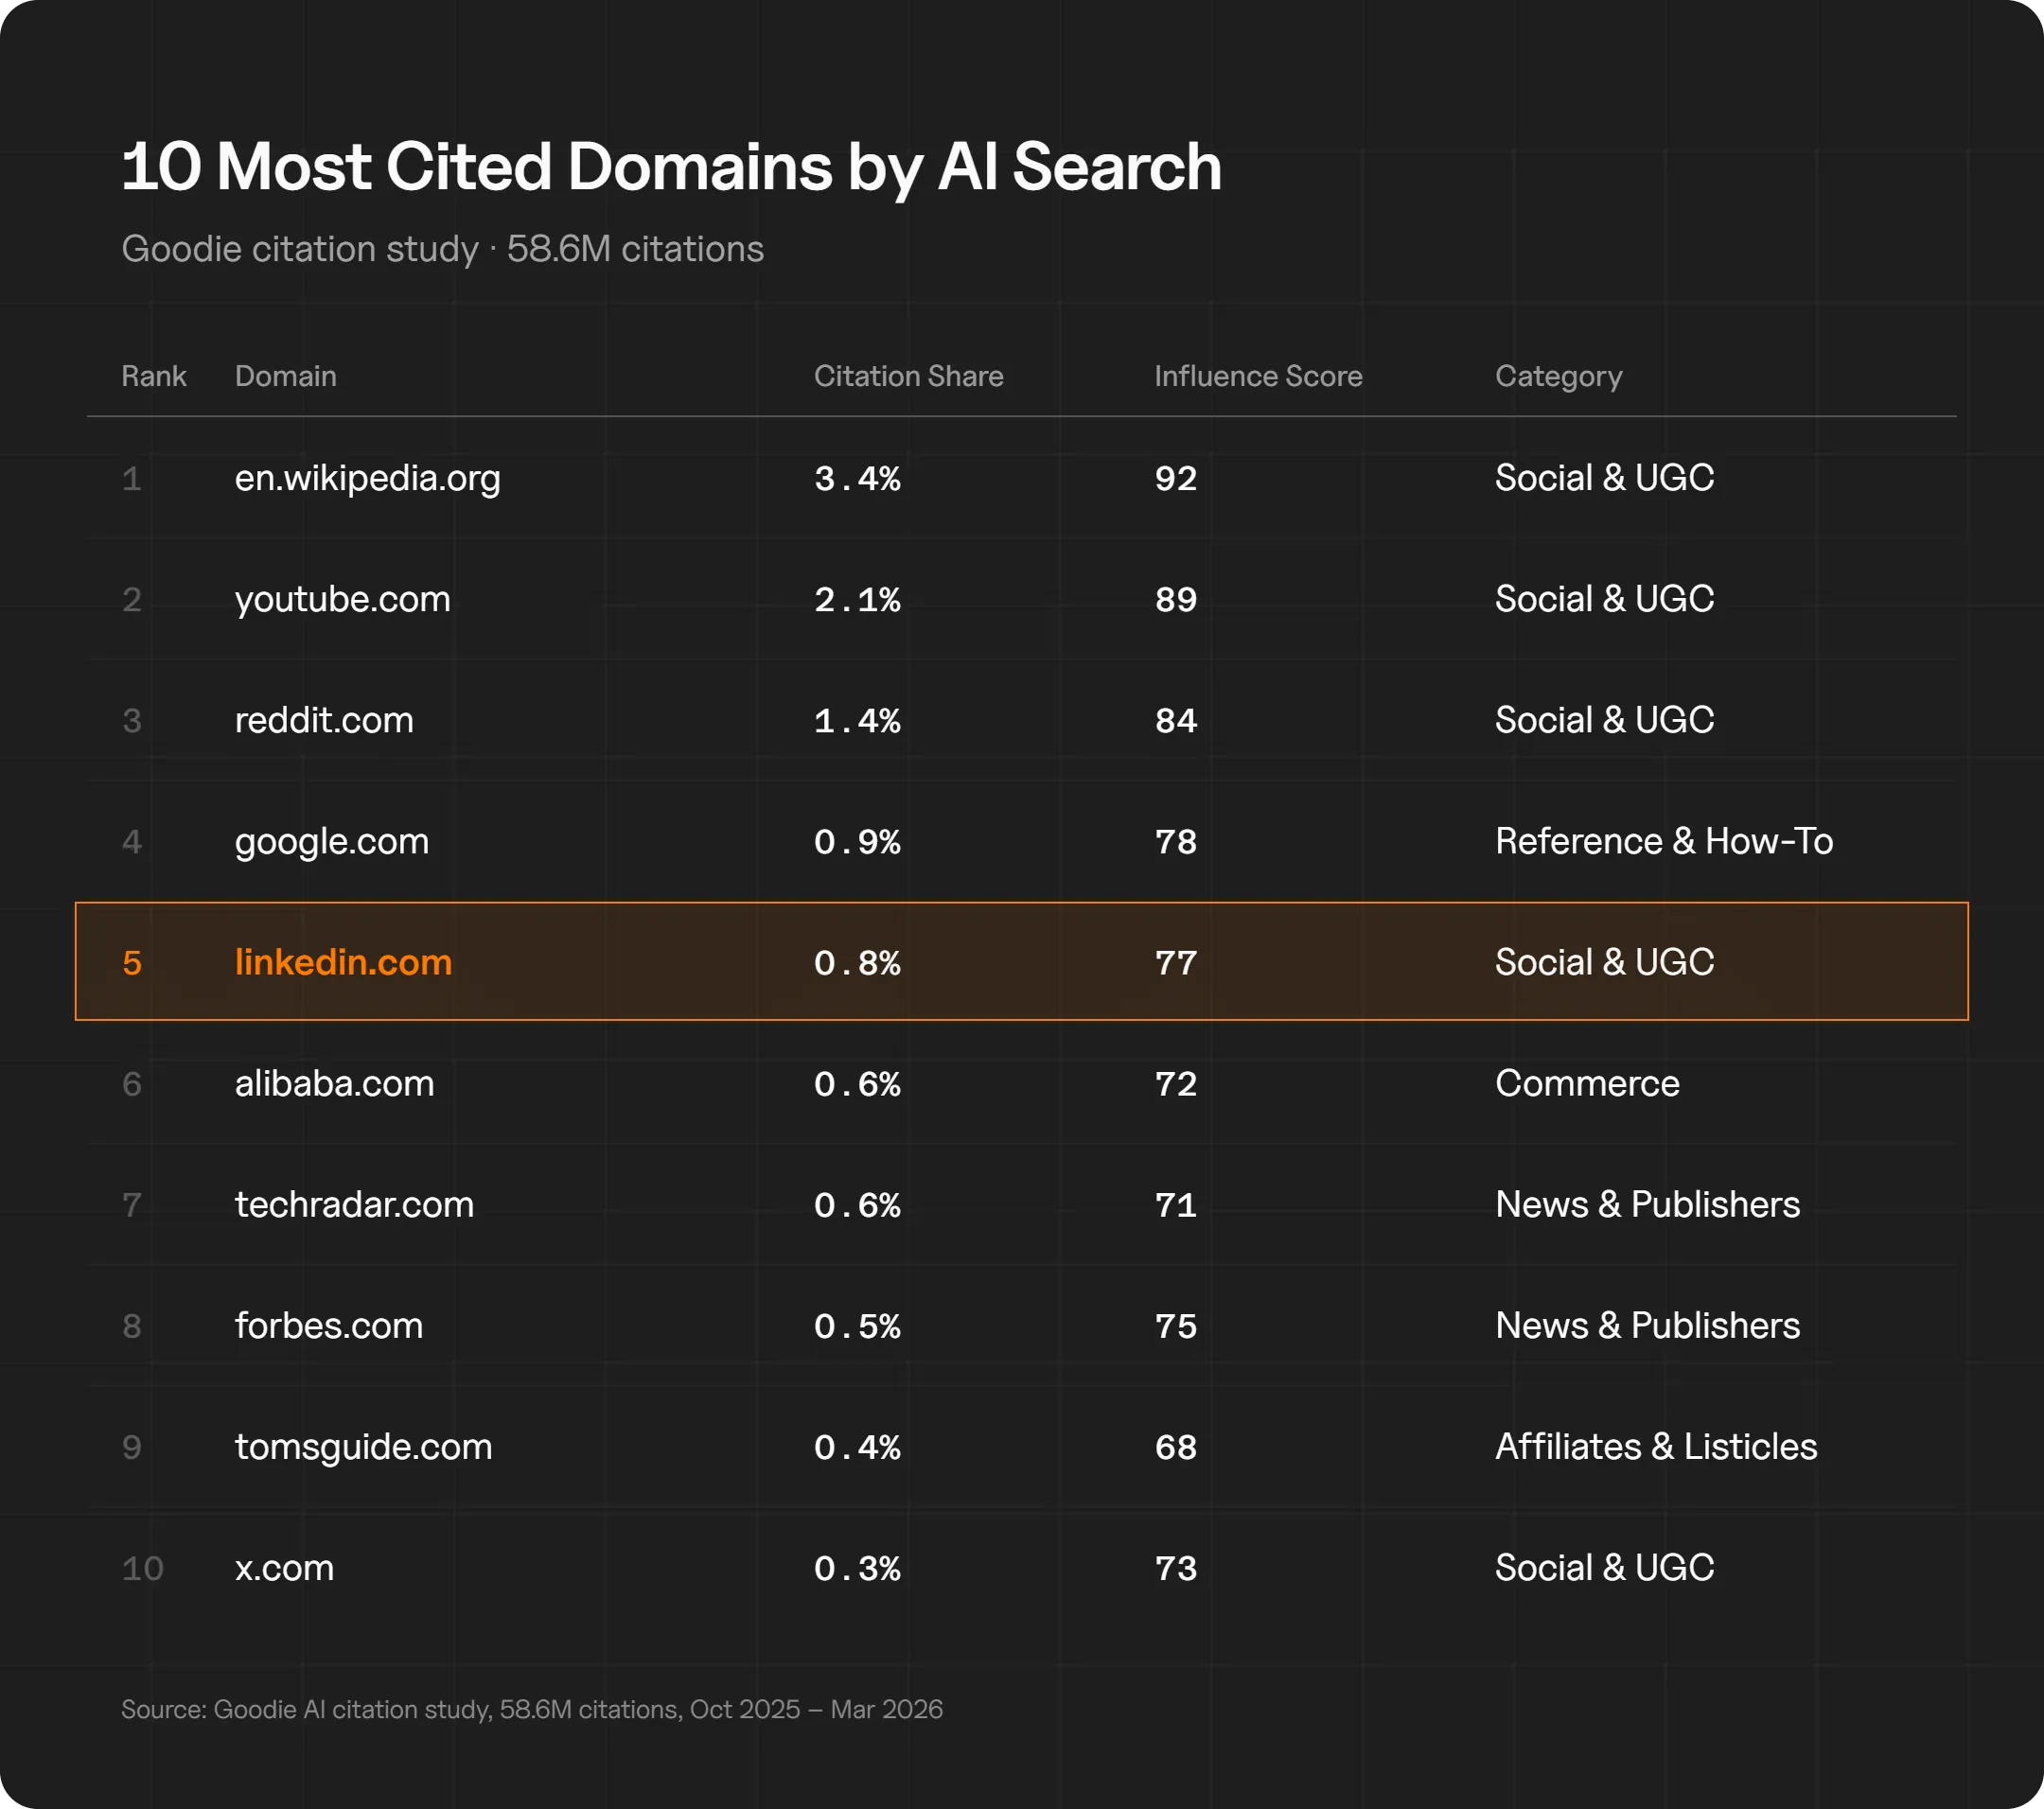2044x1809 pixels.
Task: Click the influence score 71
Action: (x=1175, y=1205)
